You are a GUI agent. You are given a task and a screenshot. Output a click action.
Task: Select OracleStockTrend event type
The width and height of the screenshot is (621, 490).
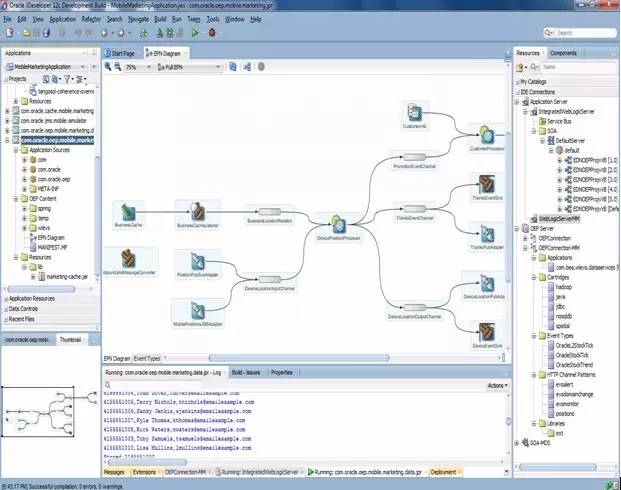(570, 365)
